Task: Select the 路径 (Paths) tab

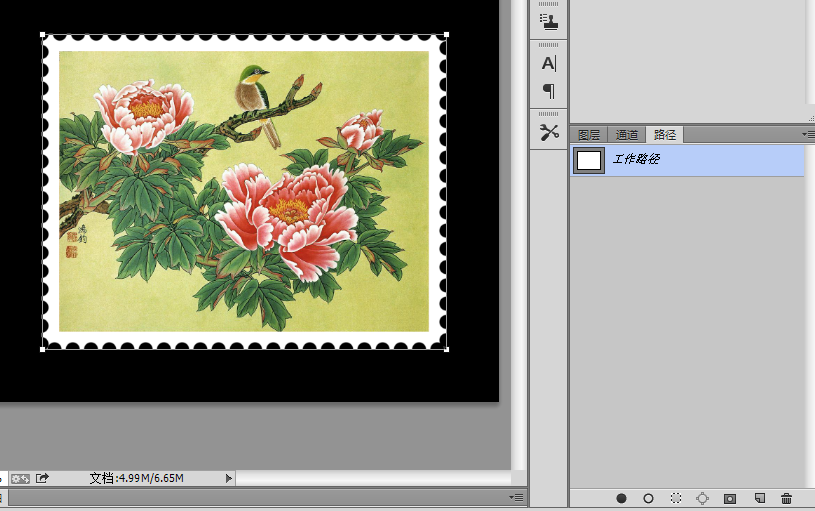Action: coord(665,135)
